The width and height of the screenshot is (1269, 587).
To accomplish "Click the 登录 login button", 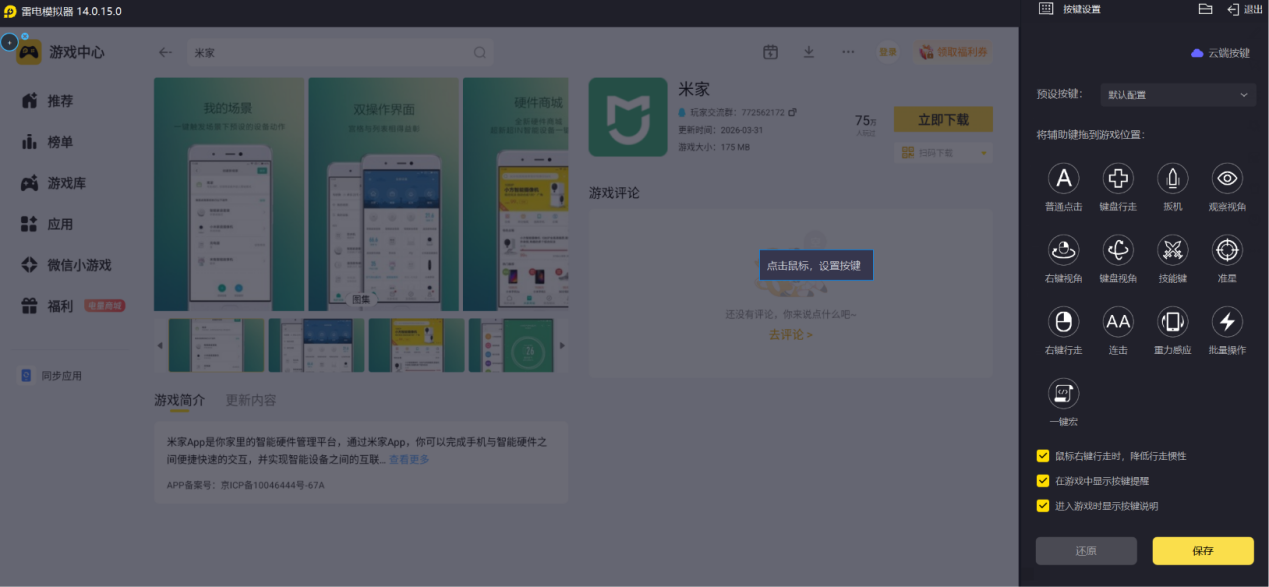I will pyautogui.click(x=888, y=52).
